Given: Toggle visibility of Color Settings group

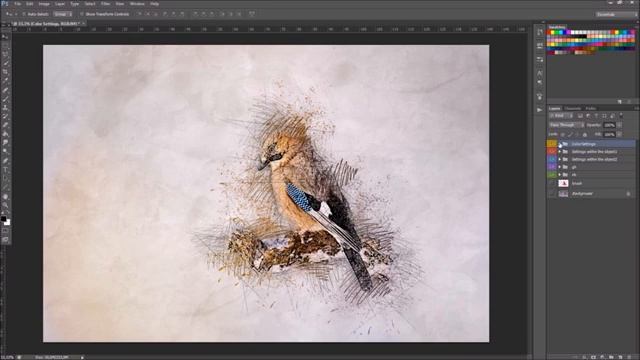Looking at the screenshot, I should [x=551, y=144].
